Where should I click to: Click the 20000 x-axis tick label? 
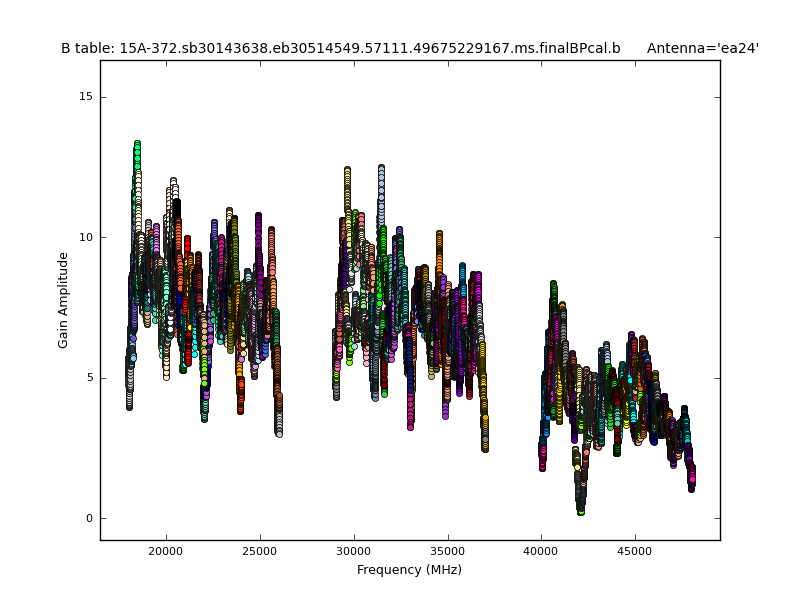pos(165,551)
